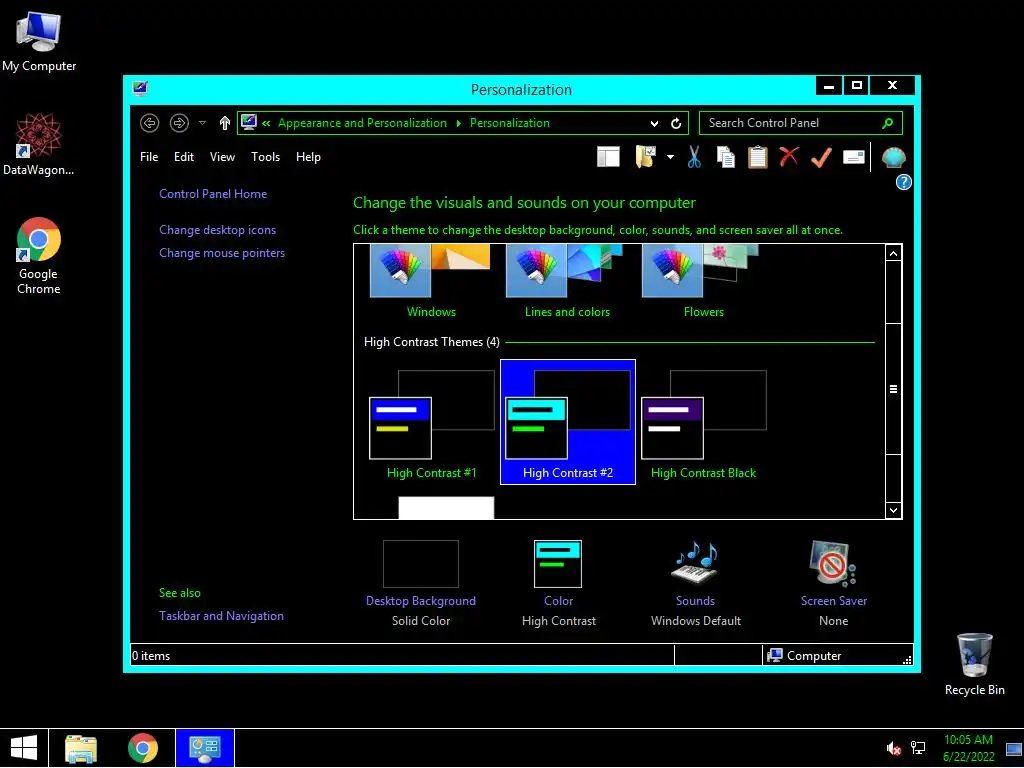The image size is (1024, 768).
Task: Click the Control Panel taskbar button
Action: (x=204, y=748)
